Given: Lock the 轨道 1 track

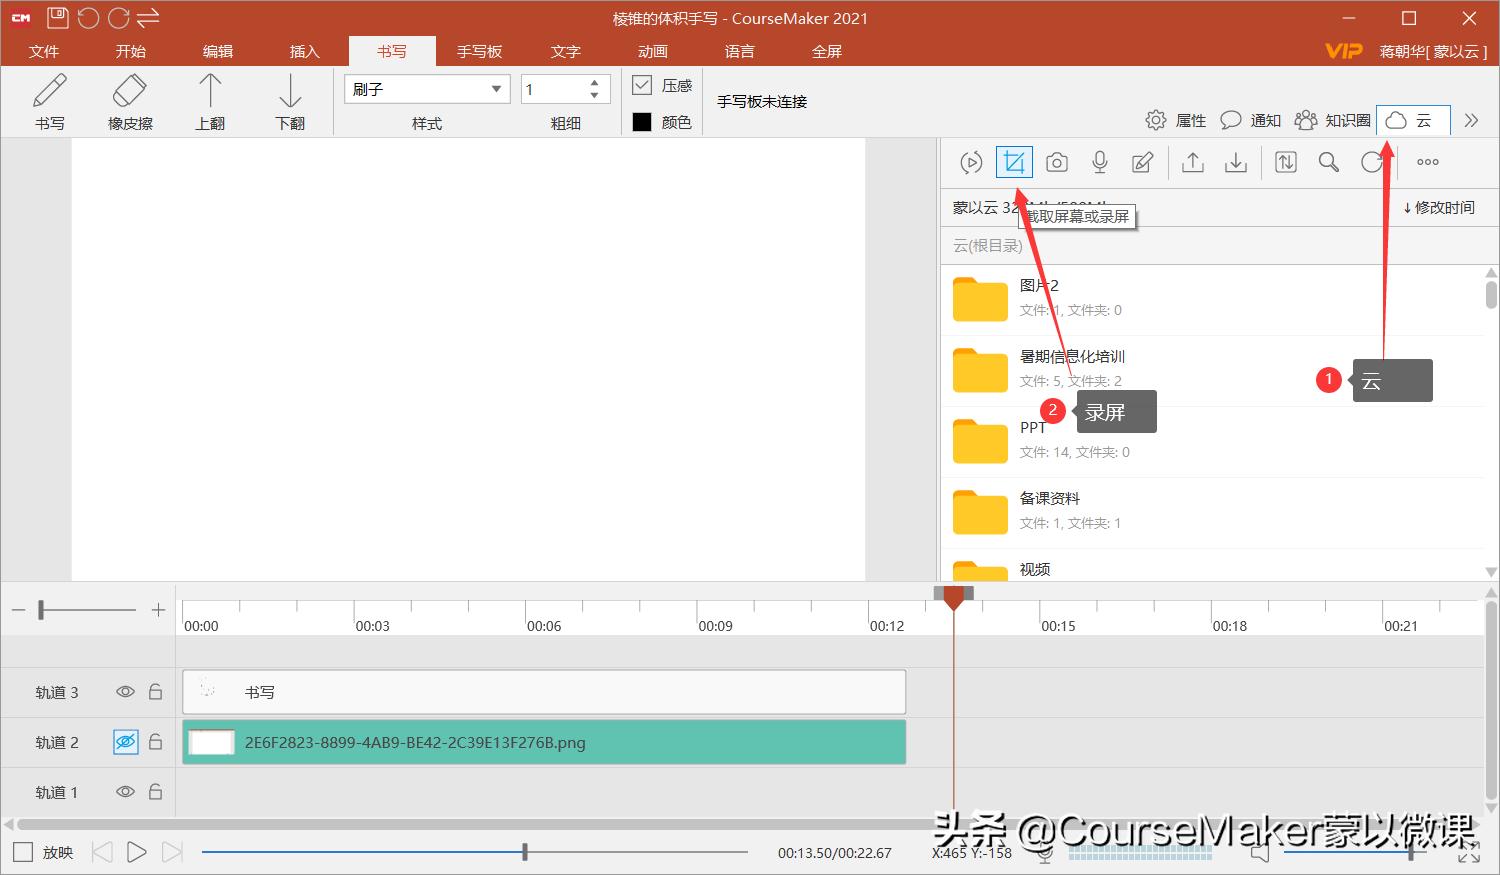Looking at the screenshot, I should (155, 791).
